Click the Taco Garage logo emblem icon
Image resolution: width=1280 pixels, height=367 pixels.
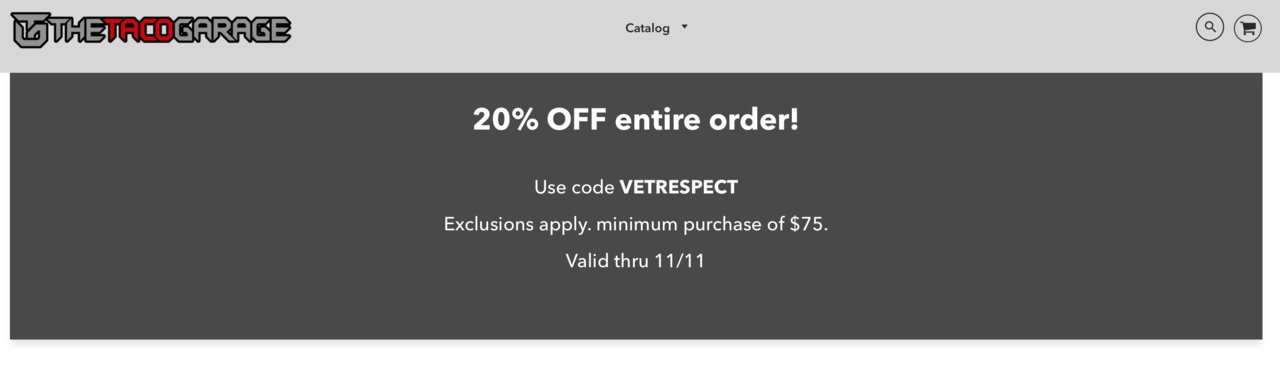coord(28,30)
